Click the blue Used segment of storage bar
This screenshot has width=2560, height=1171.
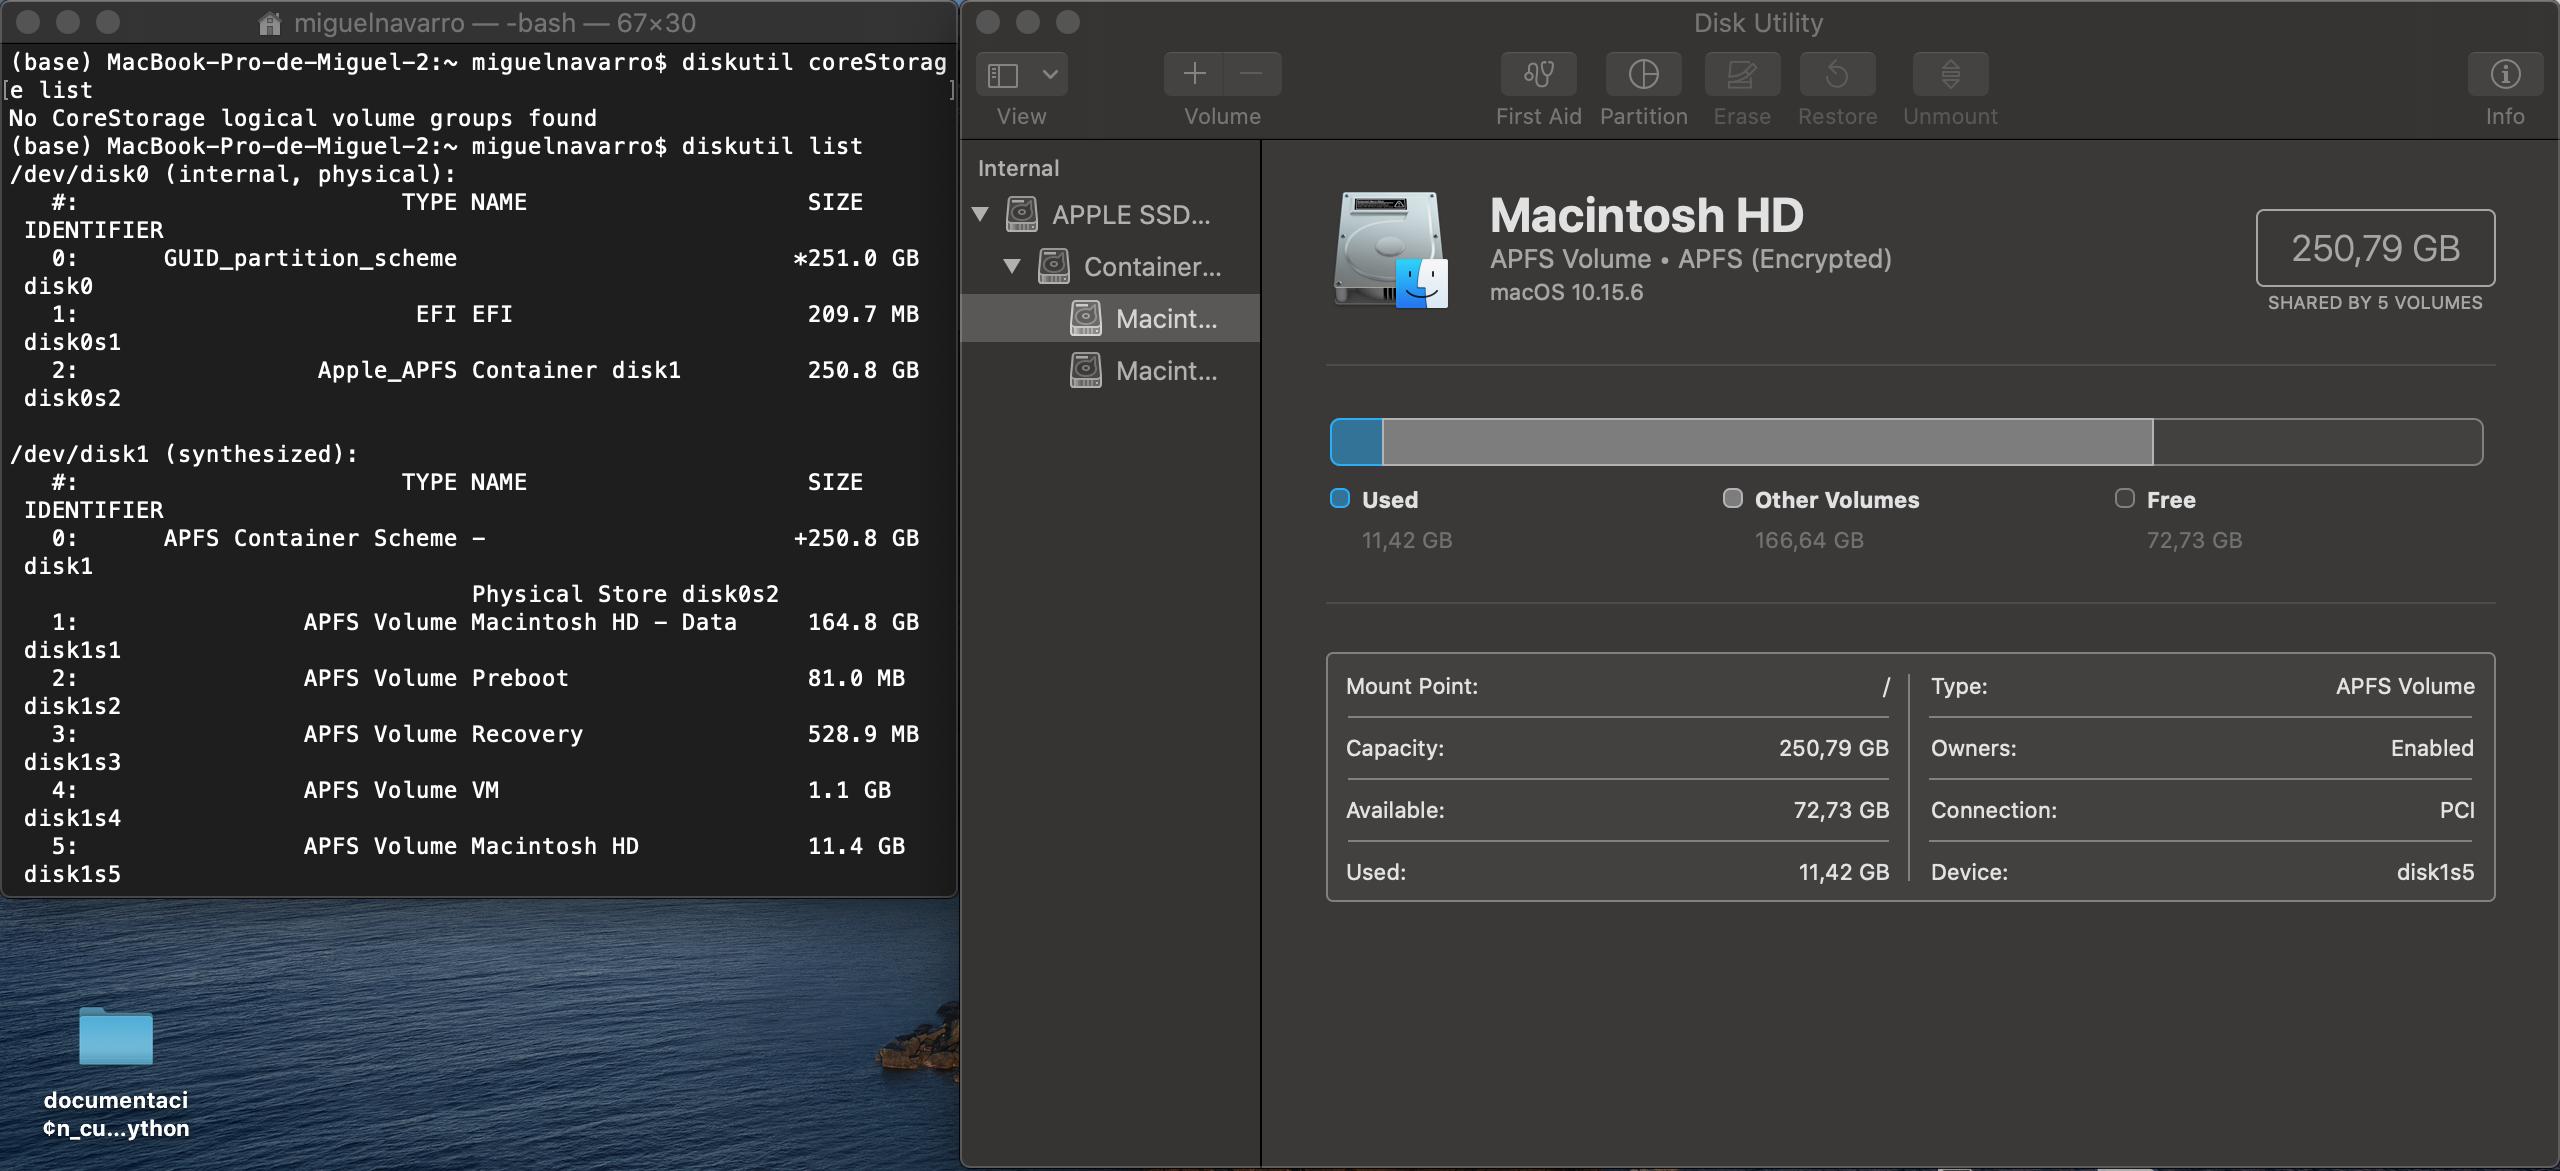(x=1357, y=442)
